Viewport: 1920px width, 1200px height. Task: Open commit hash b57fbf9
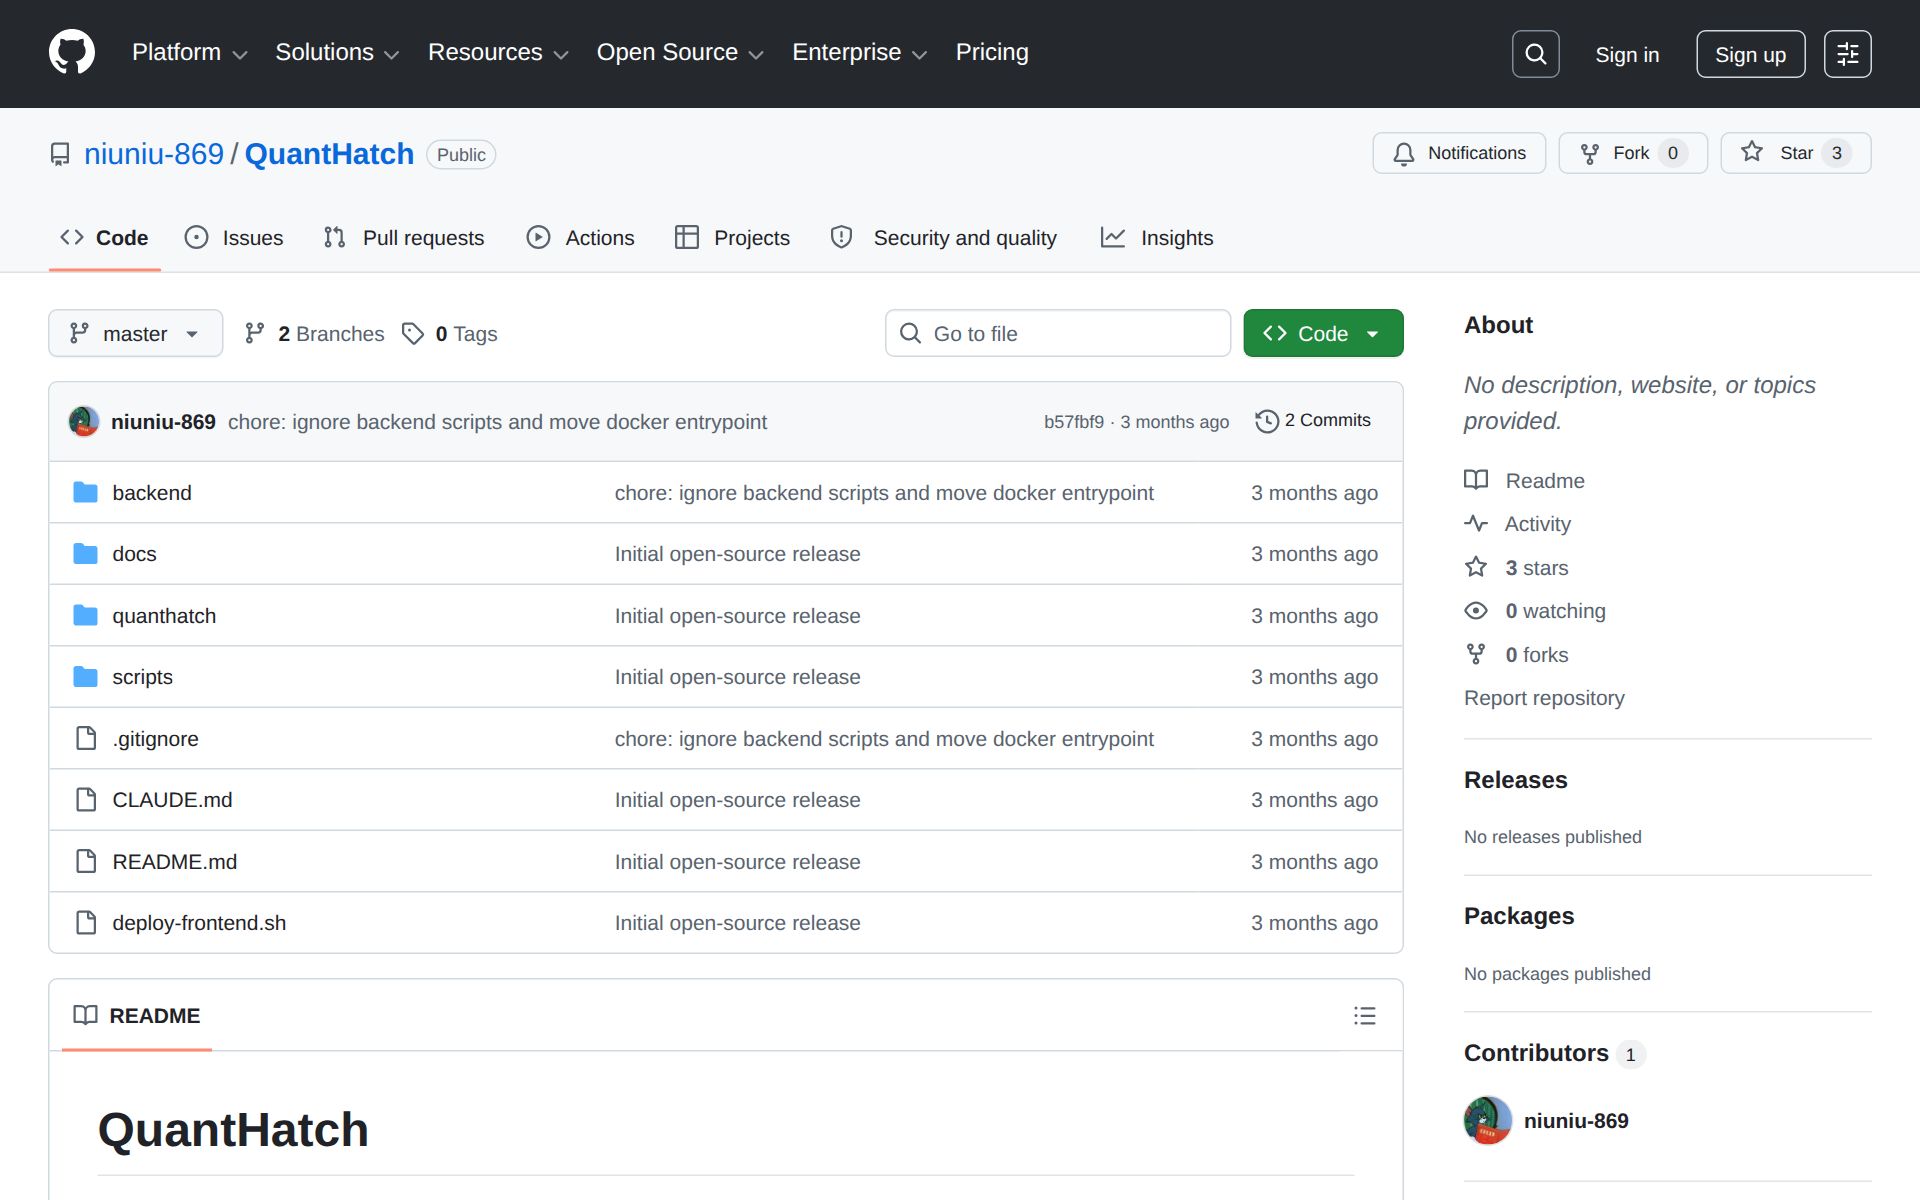point(1074,422)
